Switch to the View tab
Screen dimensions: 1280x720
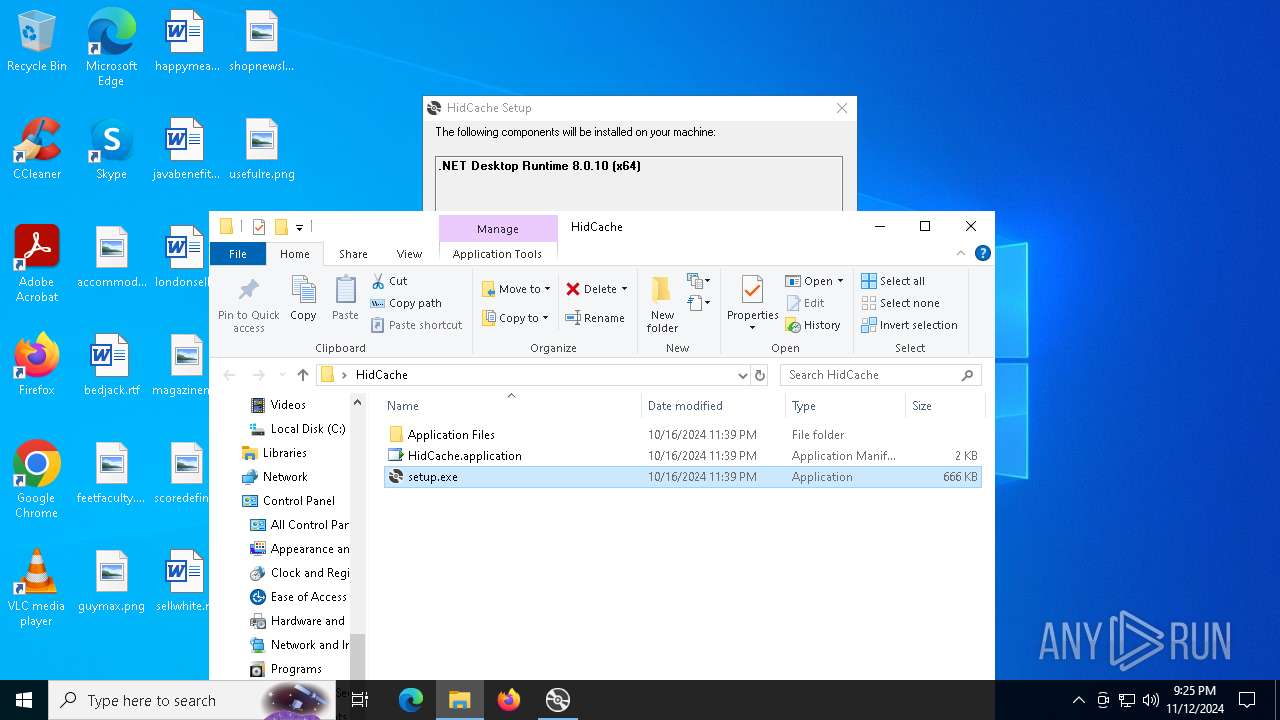(409, 254)
